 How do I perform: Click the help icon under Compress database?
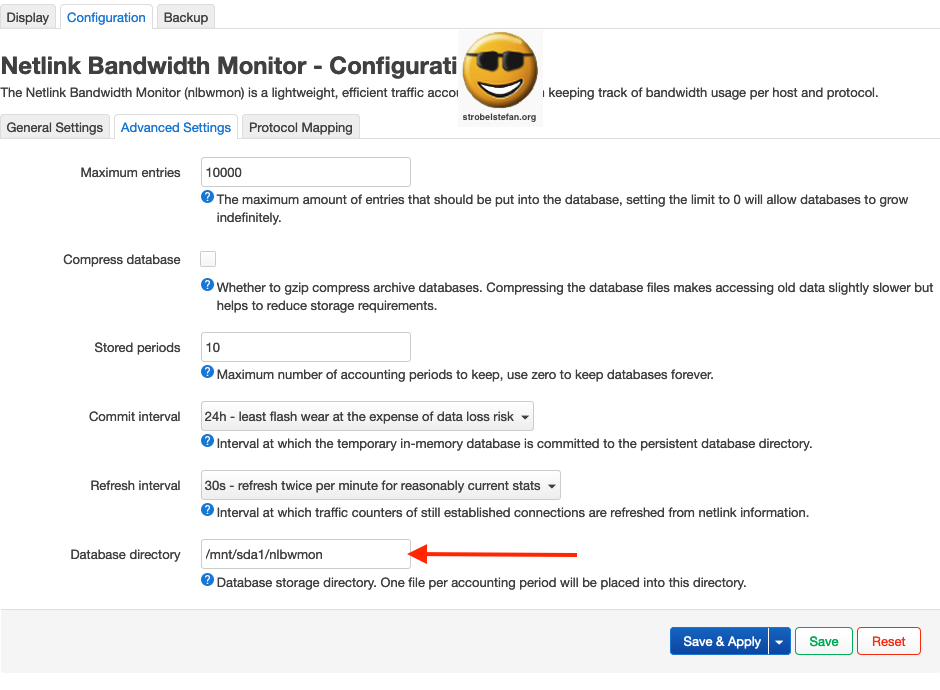pos(208,285)
